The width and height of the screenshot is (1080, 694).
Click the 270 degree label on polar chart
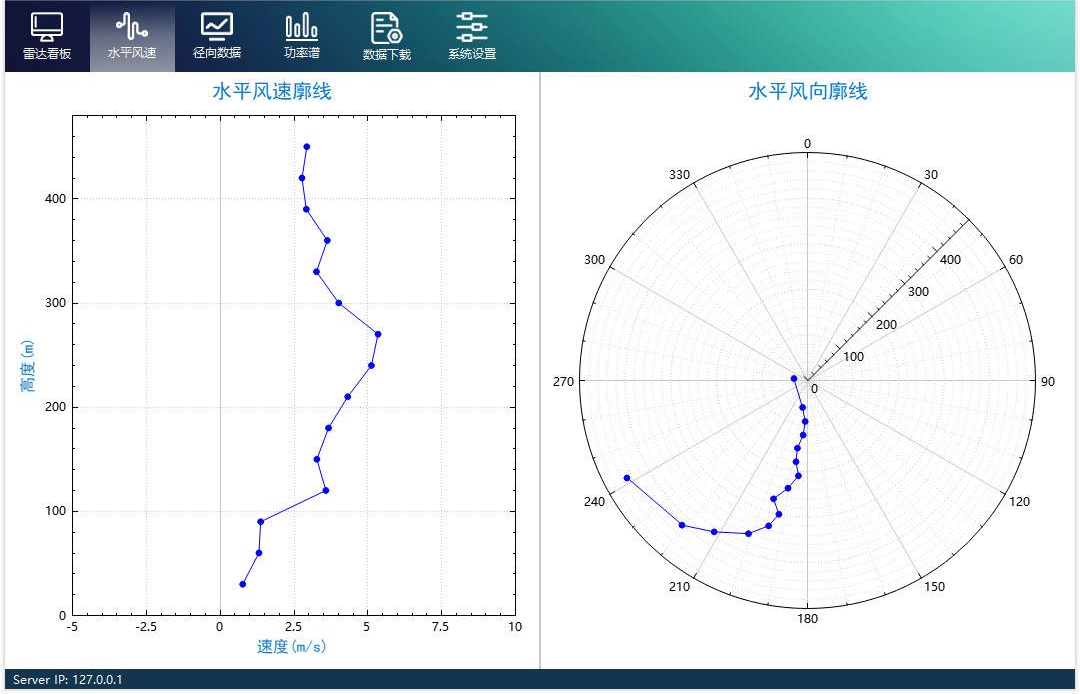point(563,381)
